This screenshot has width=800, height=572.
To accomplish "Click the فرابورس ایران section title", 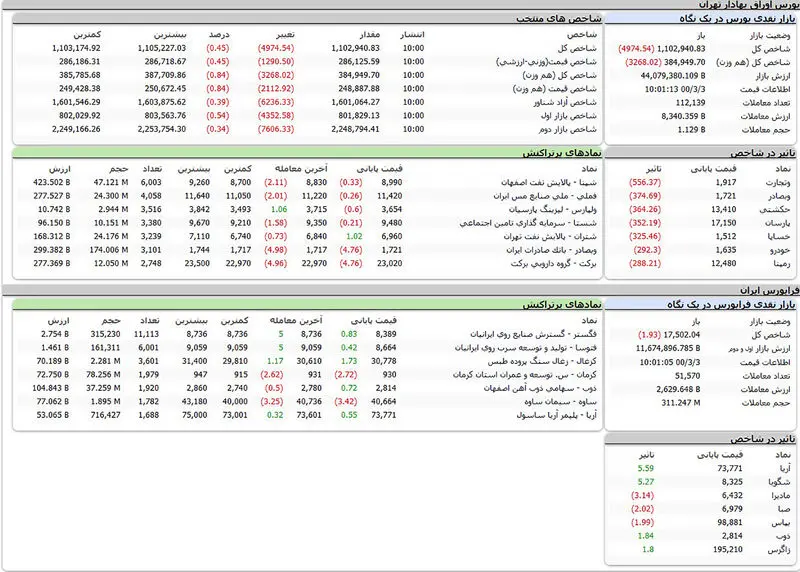I will click(769, 290).
